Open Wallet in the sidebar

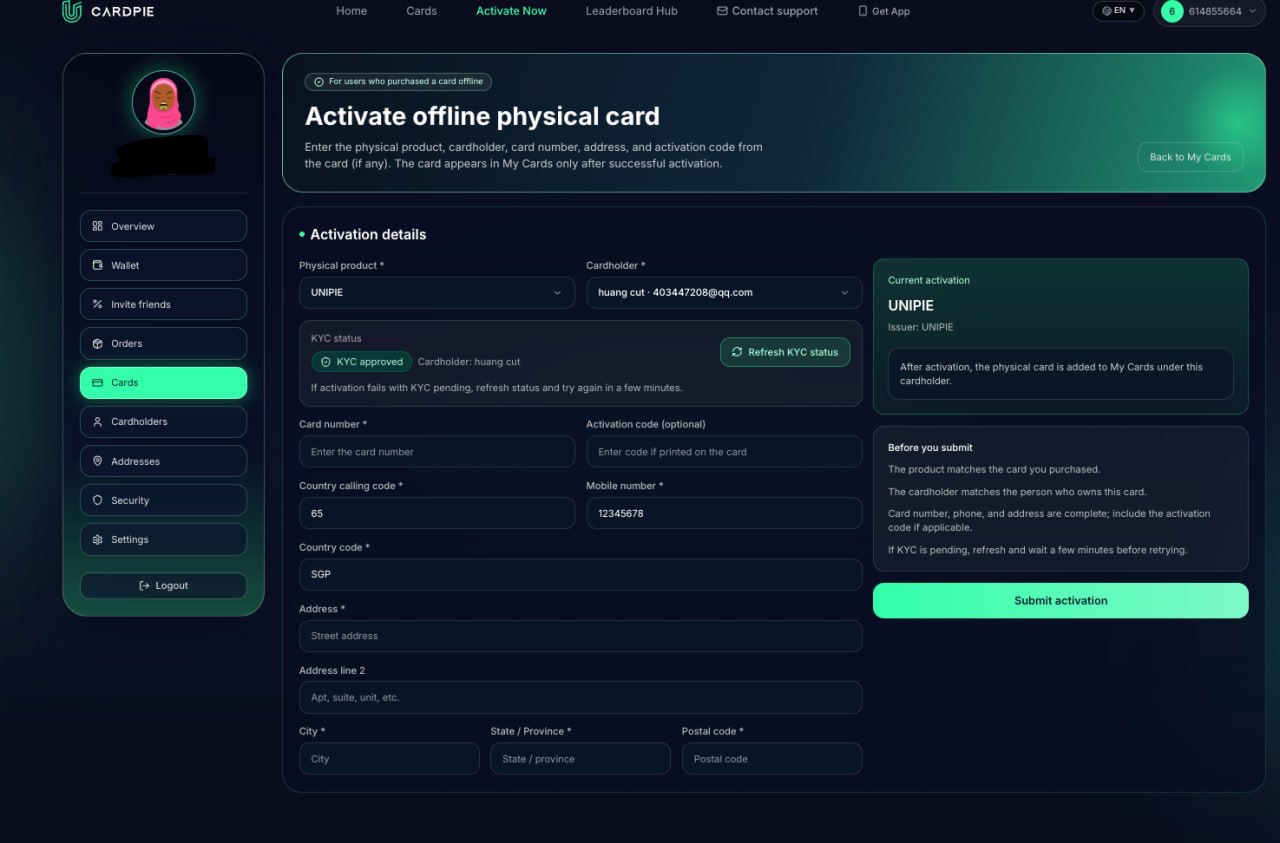tap(163, 265)
